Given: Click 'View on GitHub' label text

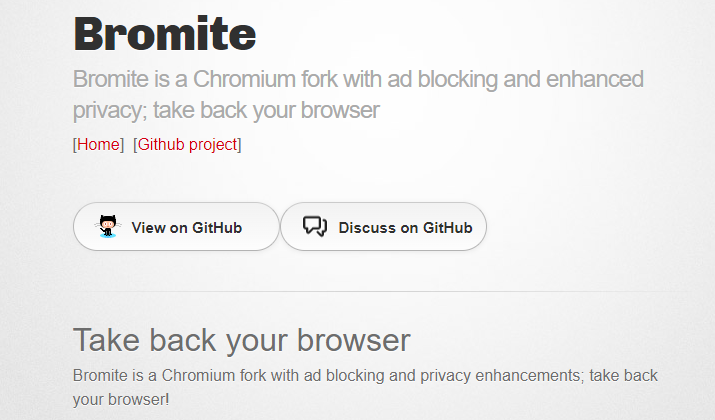Looking at the screenshot, I should [x=187, y=228].
